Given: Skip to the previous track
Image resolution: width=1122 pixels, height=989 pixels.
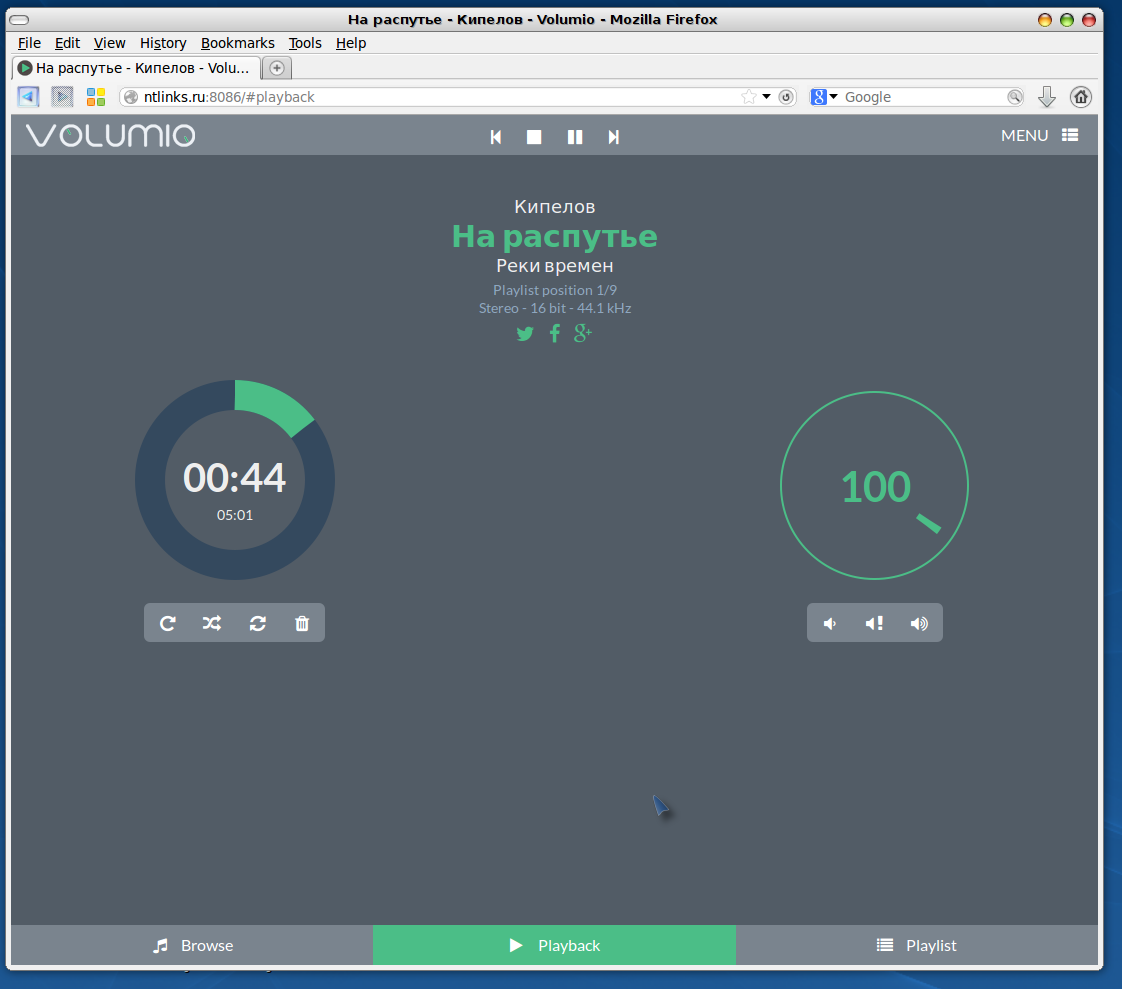Looking at the screenshot, I should [x=495, y=137].
